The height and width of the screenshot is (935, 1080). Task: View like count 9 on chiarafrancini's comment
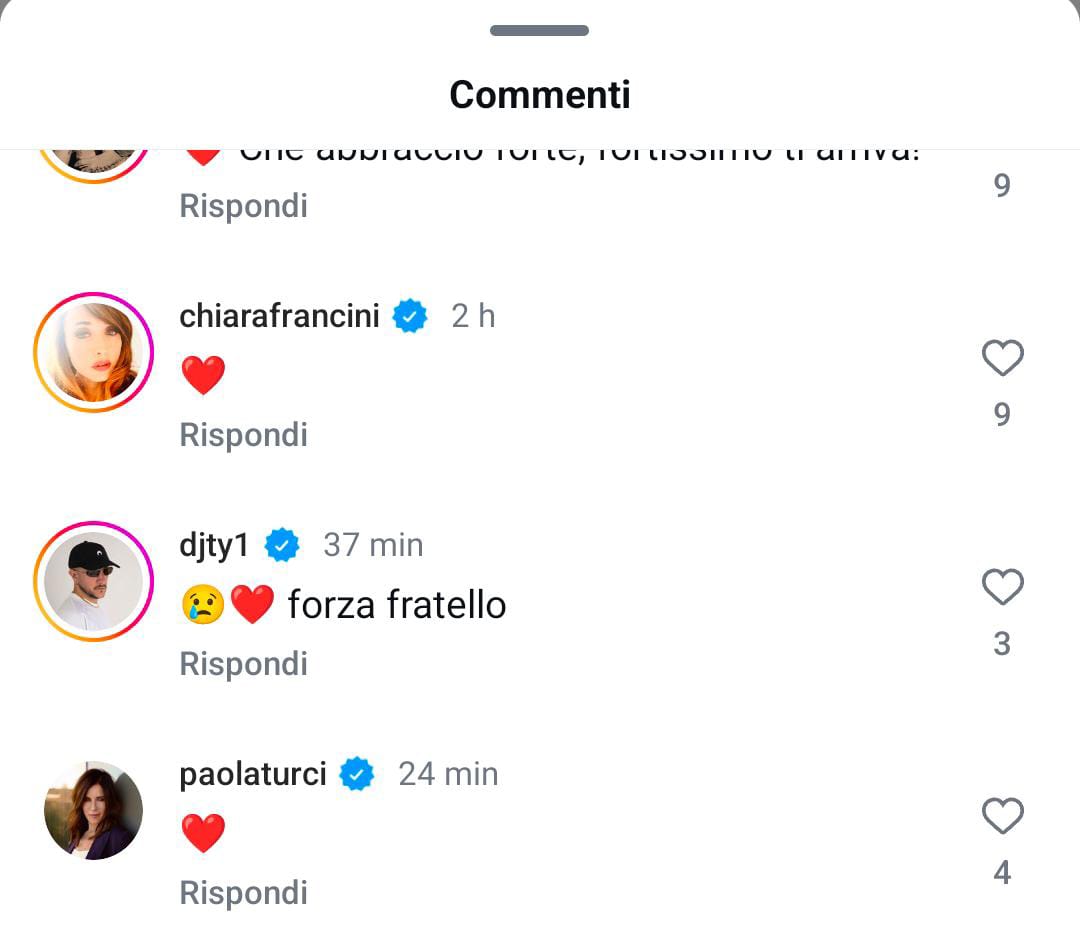pyautogui.click(x=1002, y=414)
